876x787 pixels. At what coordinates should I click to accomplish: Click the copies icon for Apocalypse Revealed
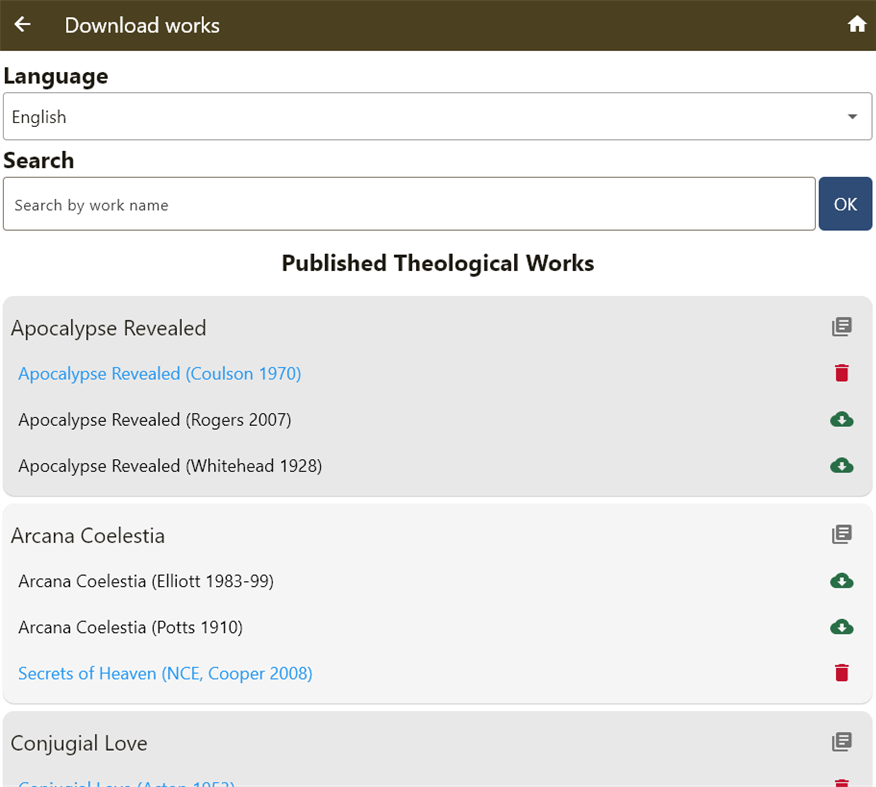click(x=841, y=327)
